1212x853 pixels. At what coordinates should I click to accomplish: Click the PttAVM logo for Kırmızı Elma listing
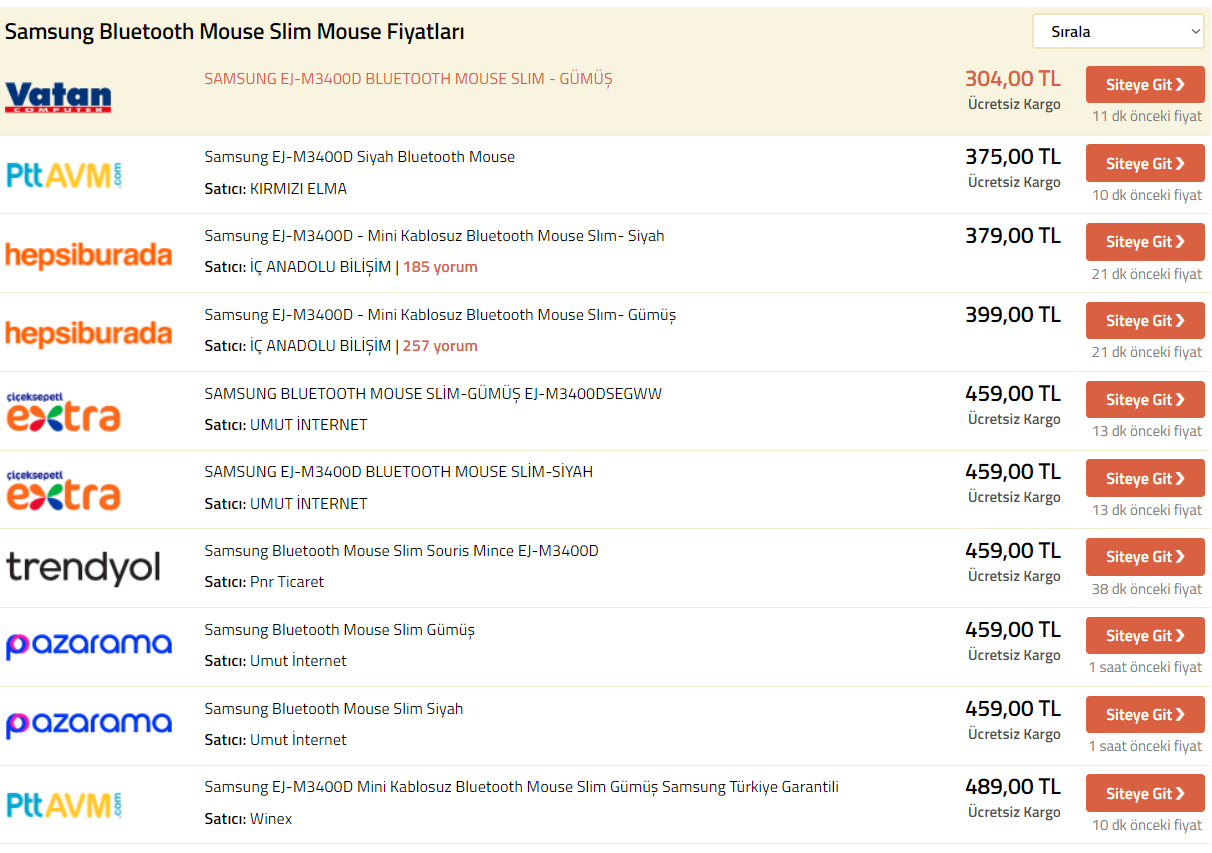pyautogui.click(x=64, y=175)
